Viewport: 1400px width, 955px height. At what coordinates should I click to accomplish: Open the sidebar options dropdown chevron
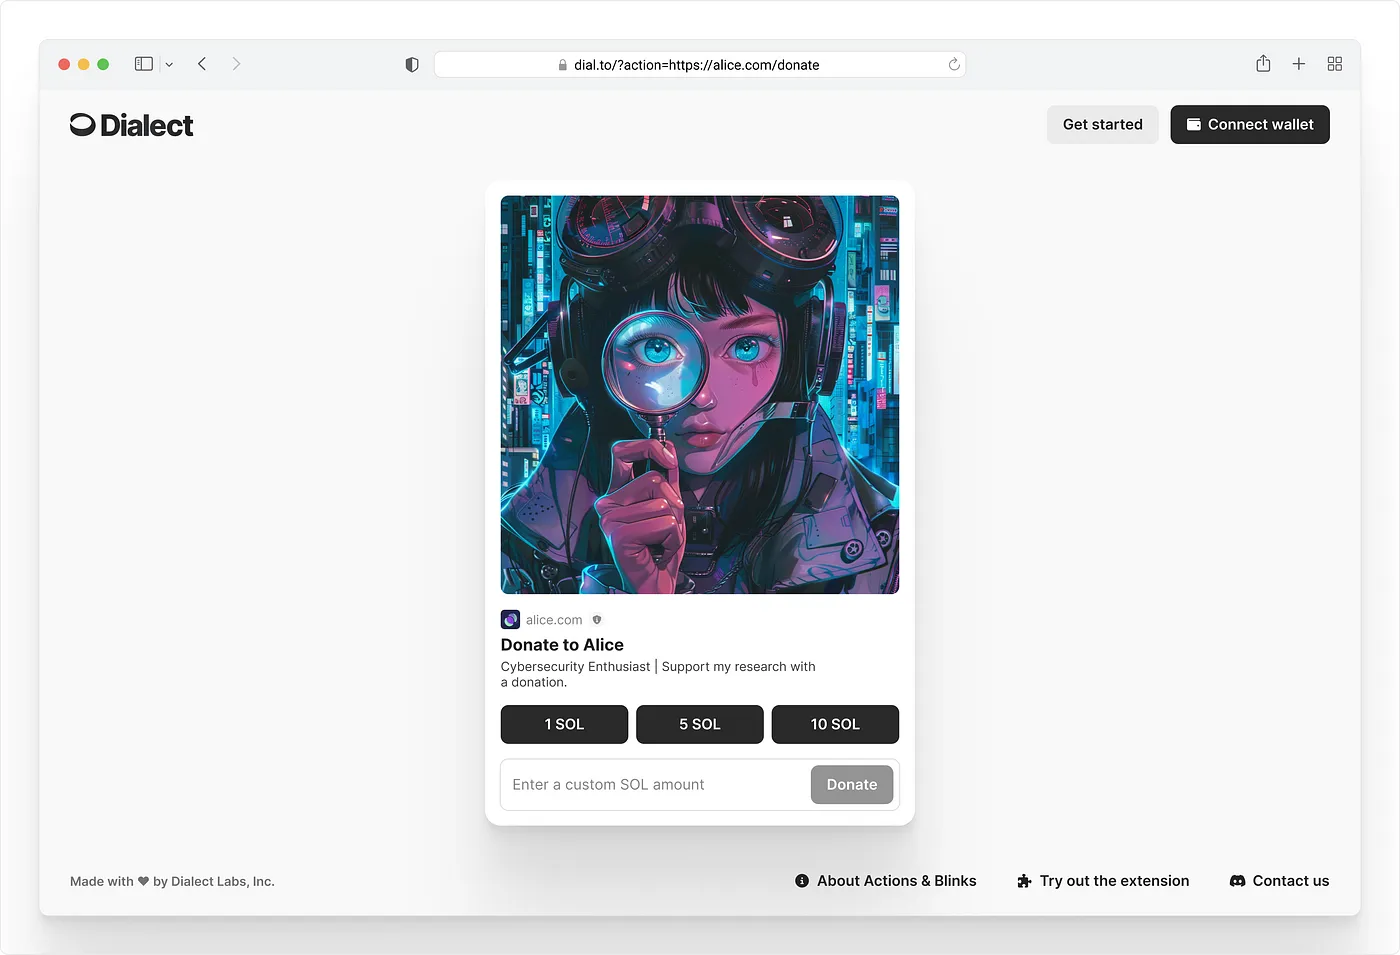point(169,65)
